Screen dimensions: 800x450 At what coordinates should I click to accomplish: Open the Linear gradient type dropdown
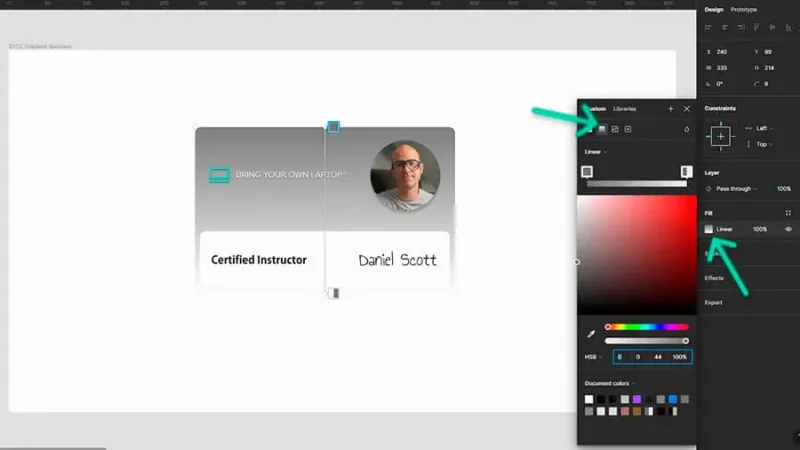596,152
